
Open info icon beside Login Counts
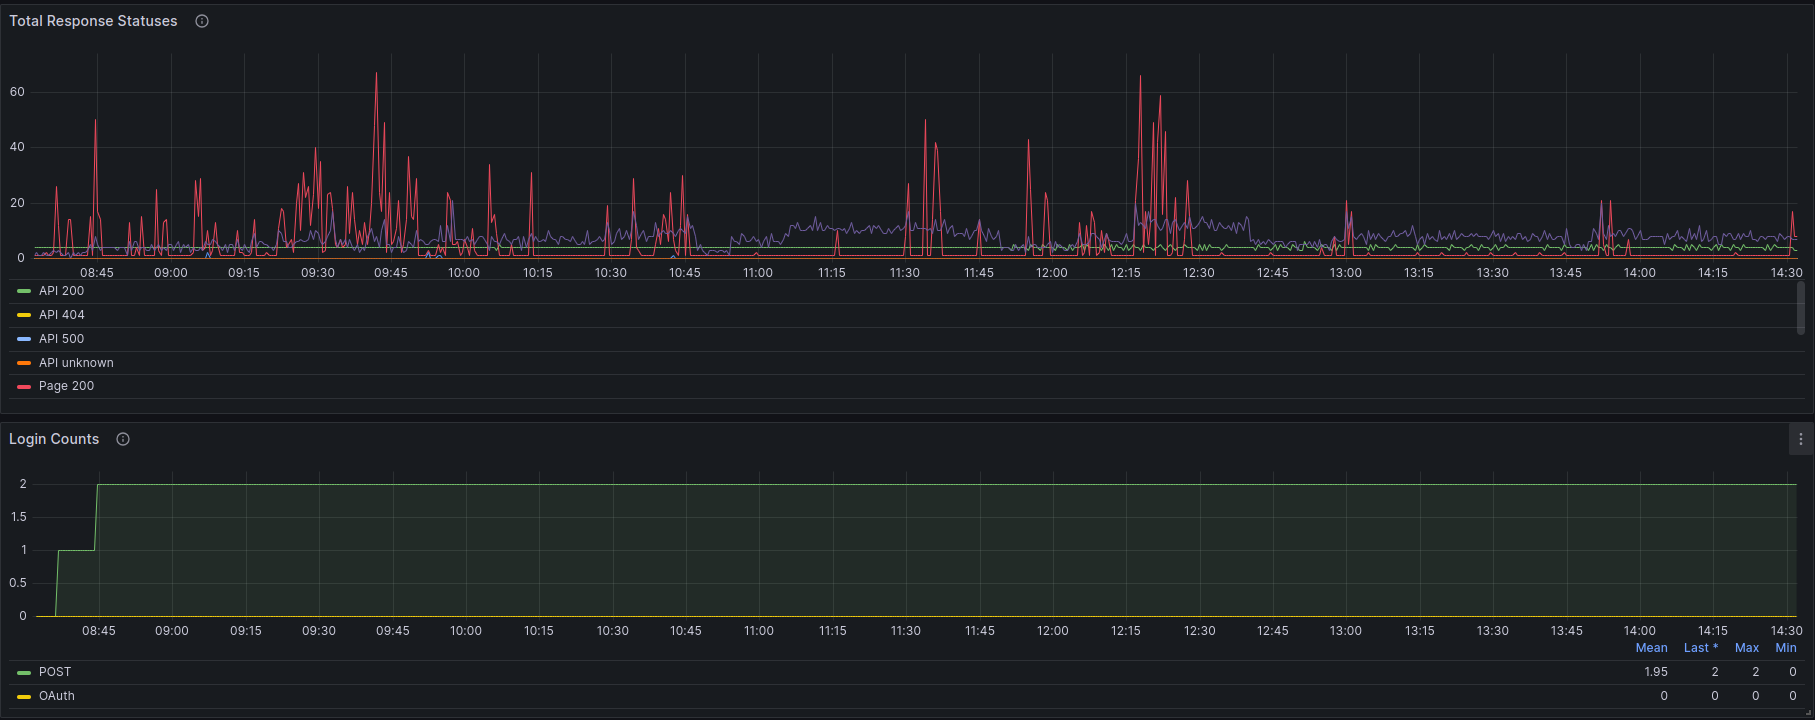tap(123, 439)
